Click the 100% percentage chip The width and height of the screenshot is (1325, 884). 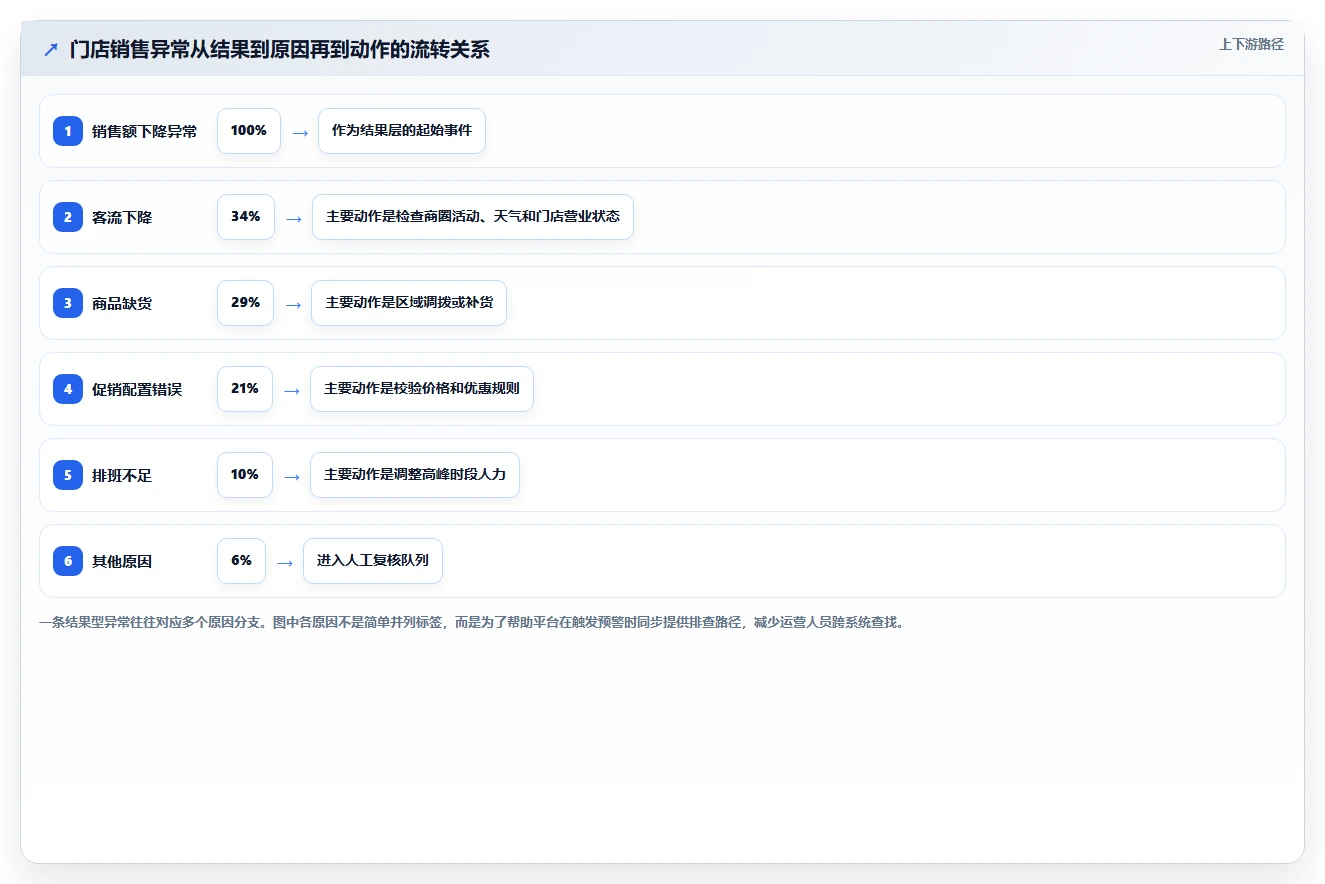click(249, 131)
